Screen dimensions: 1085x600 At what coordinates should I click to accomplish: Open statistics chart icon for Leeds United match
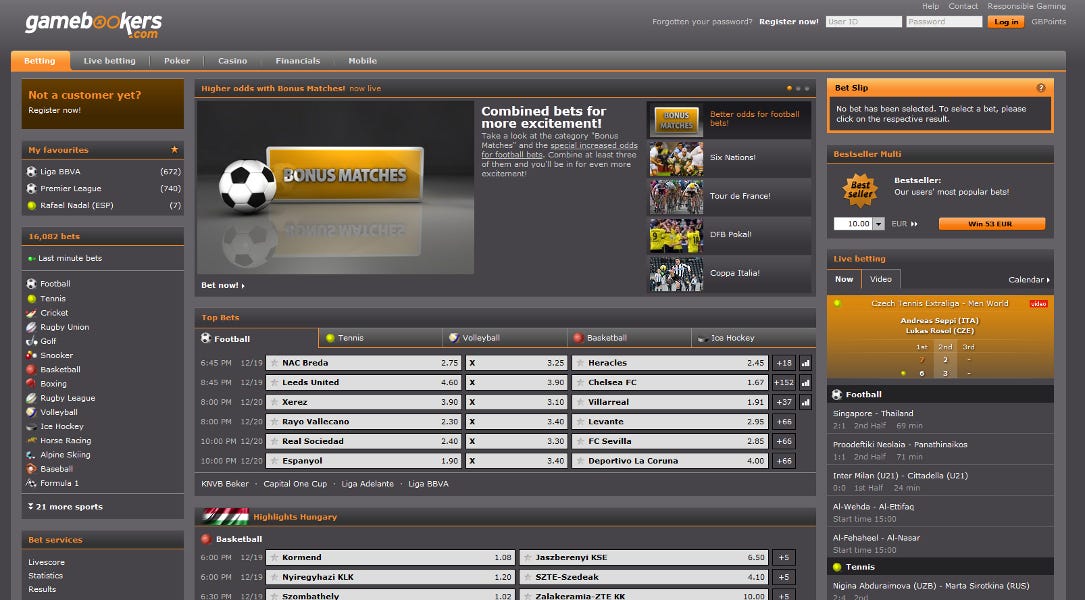pos(805,382)
